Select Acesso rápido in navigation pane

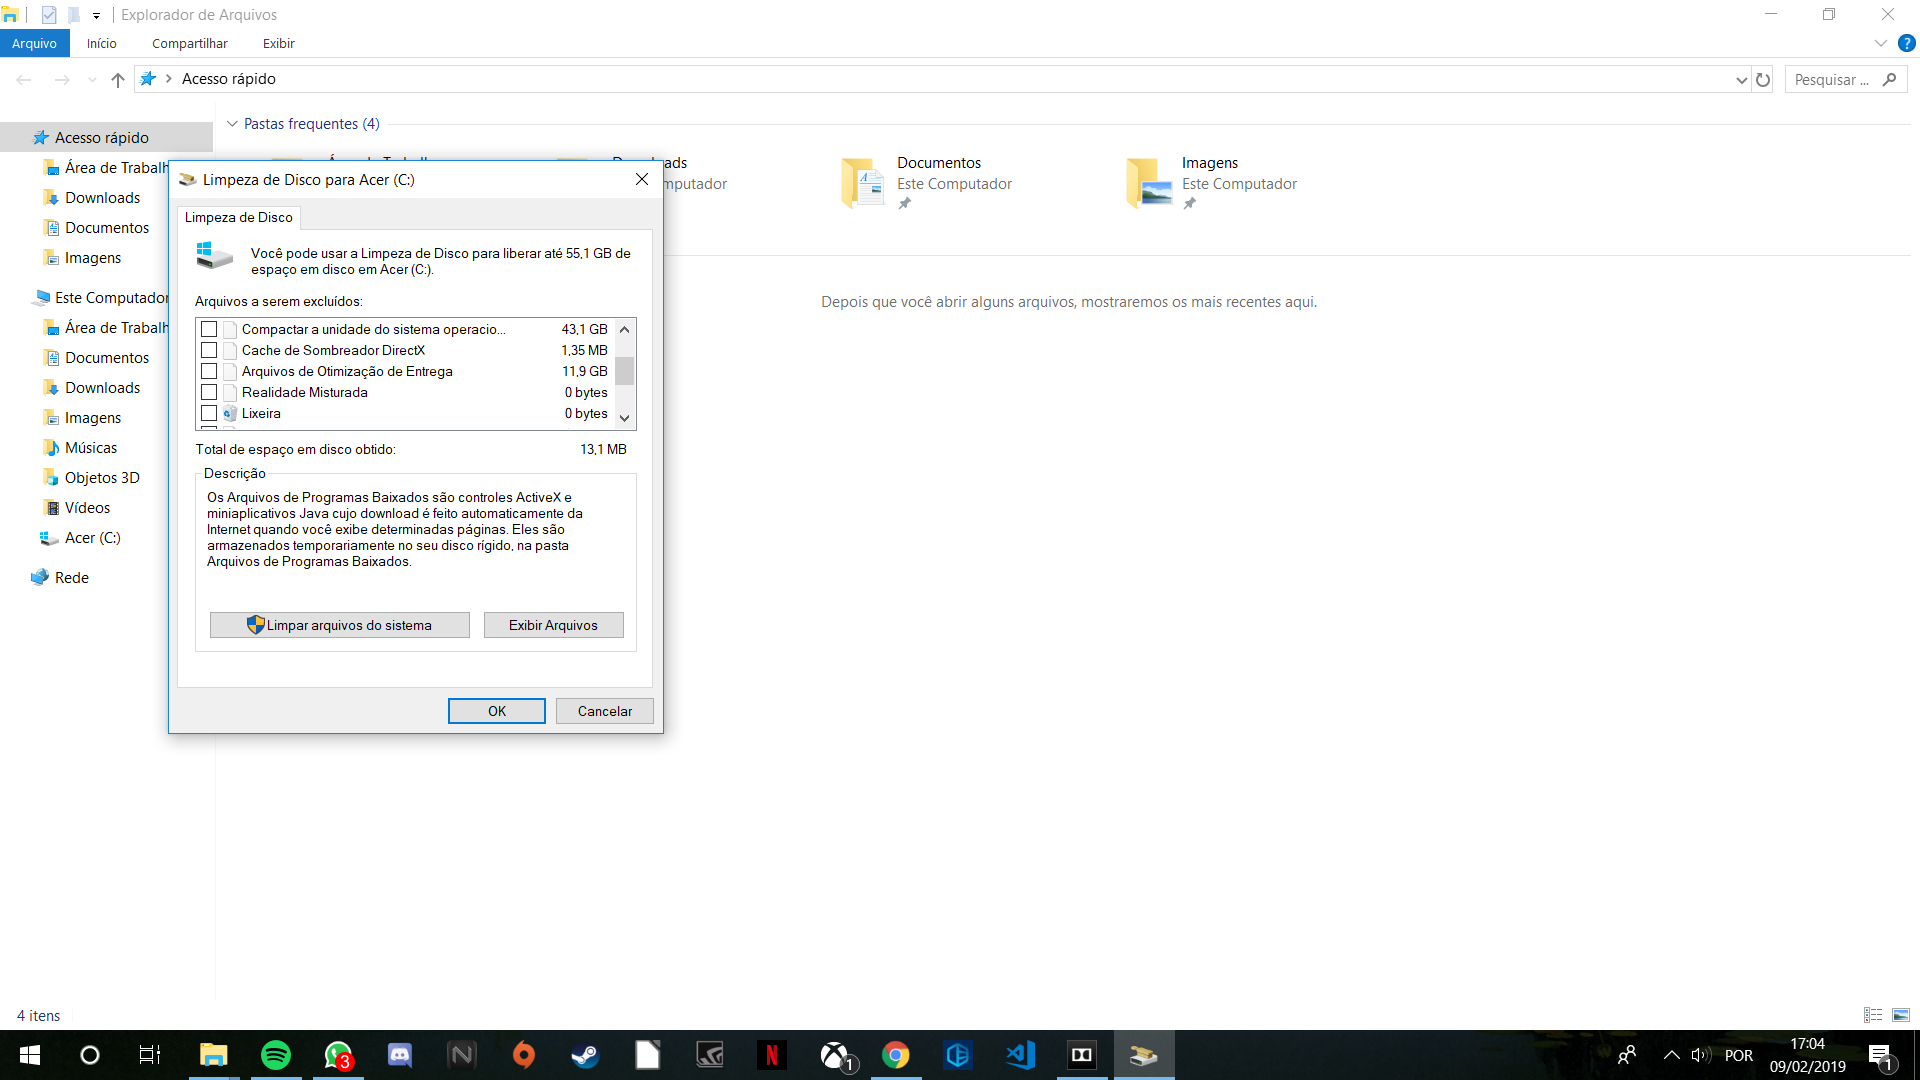coord(102,137)
